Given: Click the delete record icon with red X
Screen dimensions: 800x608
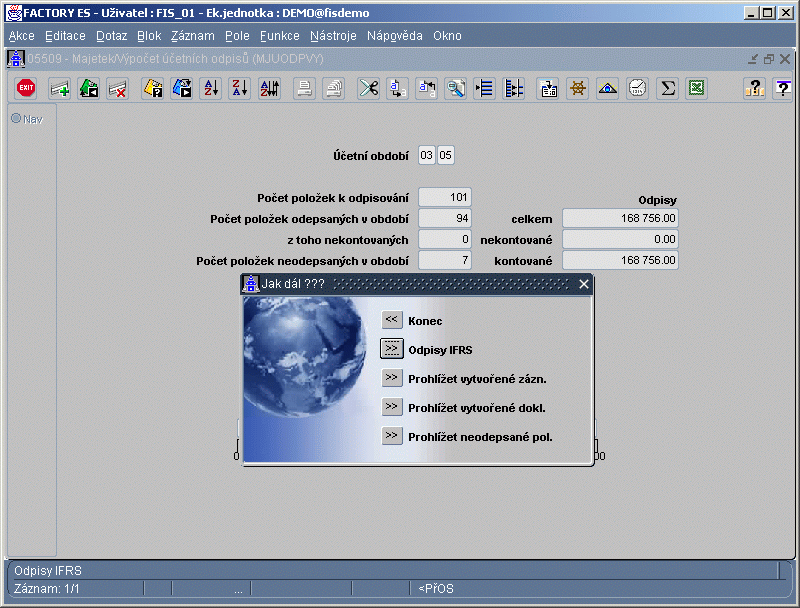Looking at the screenshot, I should 118,88.
